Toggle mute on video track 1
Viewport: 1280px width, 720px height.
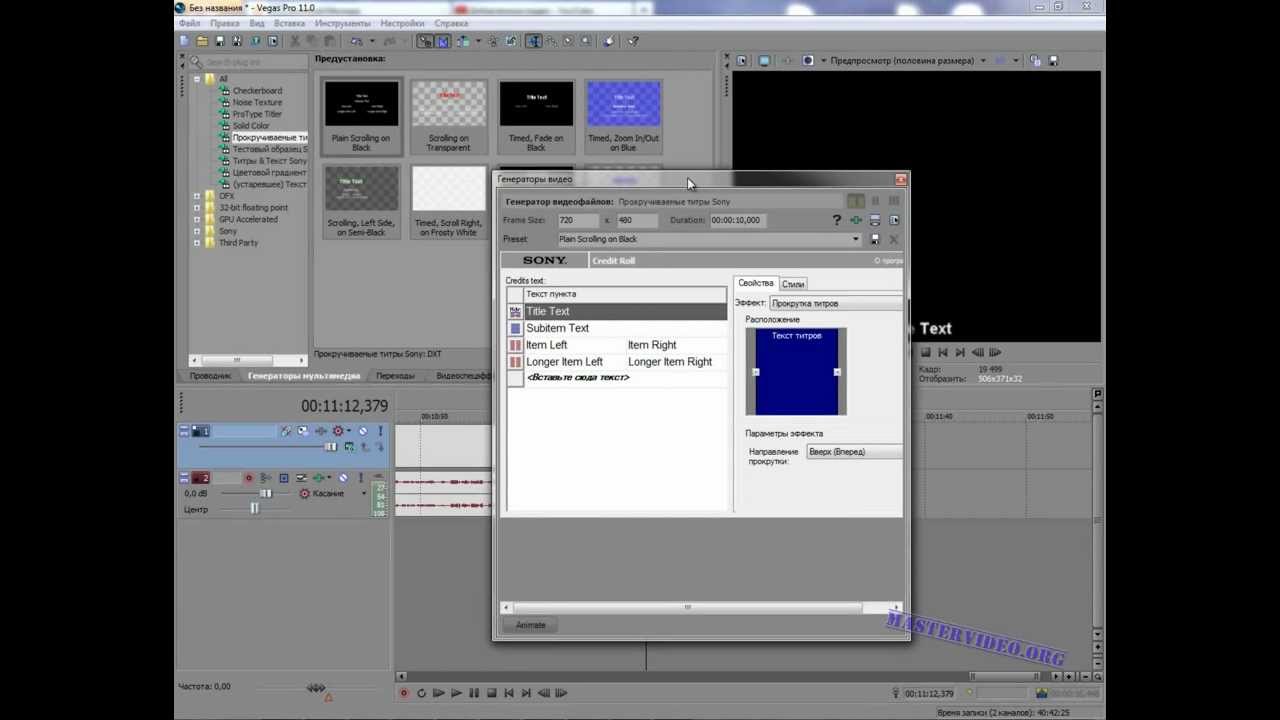[363, 431]
